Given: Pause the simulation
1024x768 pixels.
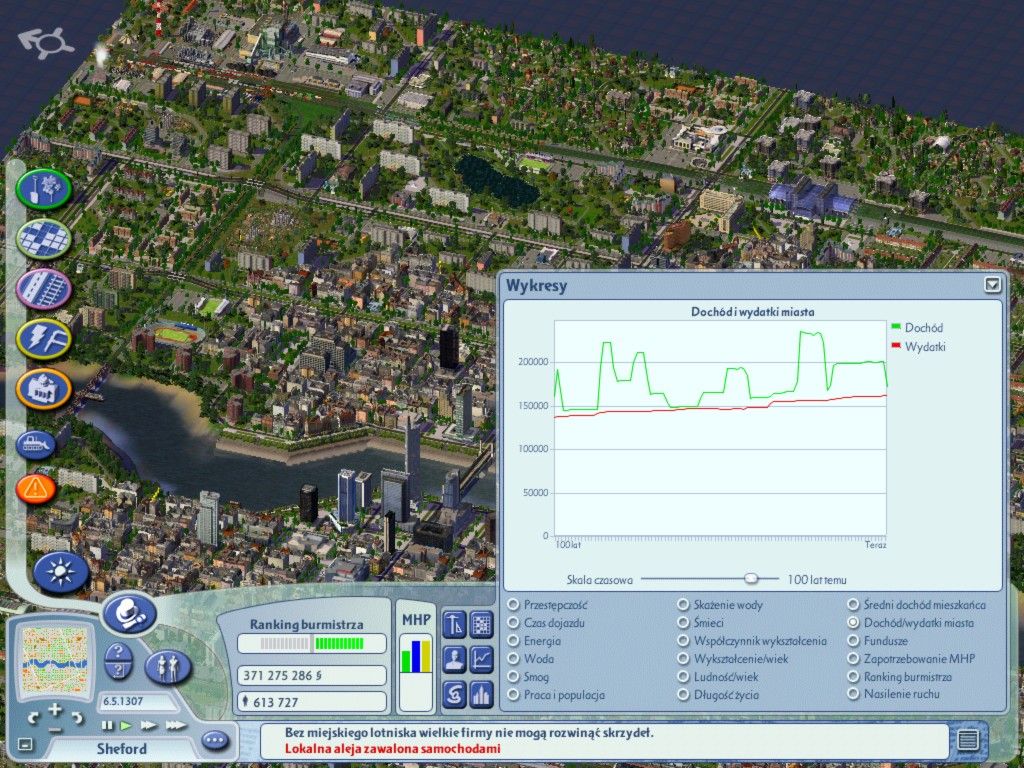Looking at the screenshot, I should pos(107,725).
